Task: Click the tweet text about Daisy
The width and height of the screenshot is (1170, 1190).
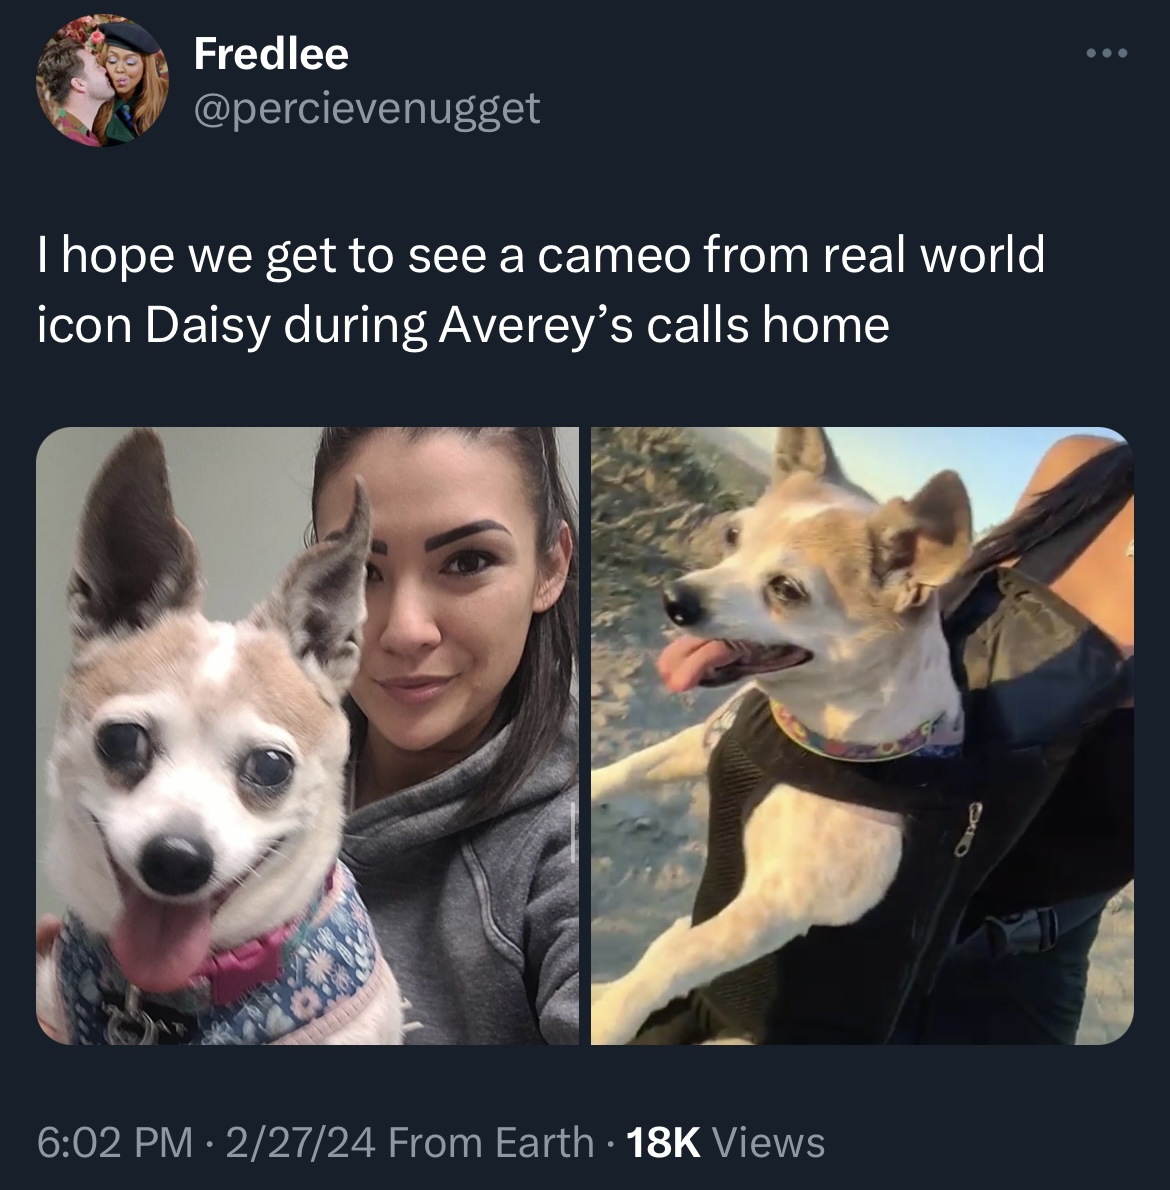Action: (540, 290)
